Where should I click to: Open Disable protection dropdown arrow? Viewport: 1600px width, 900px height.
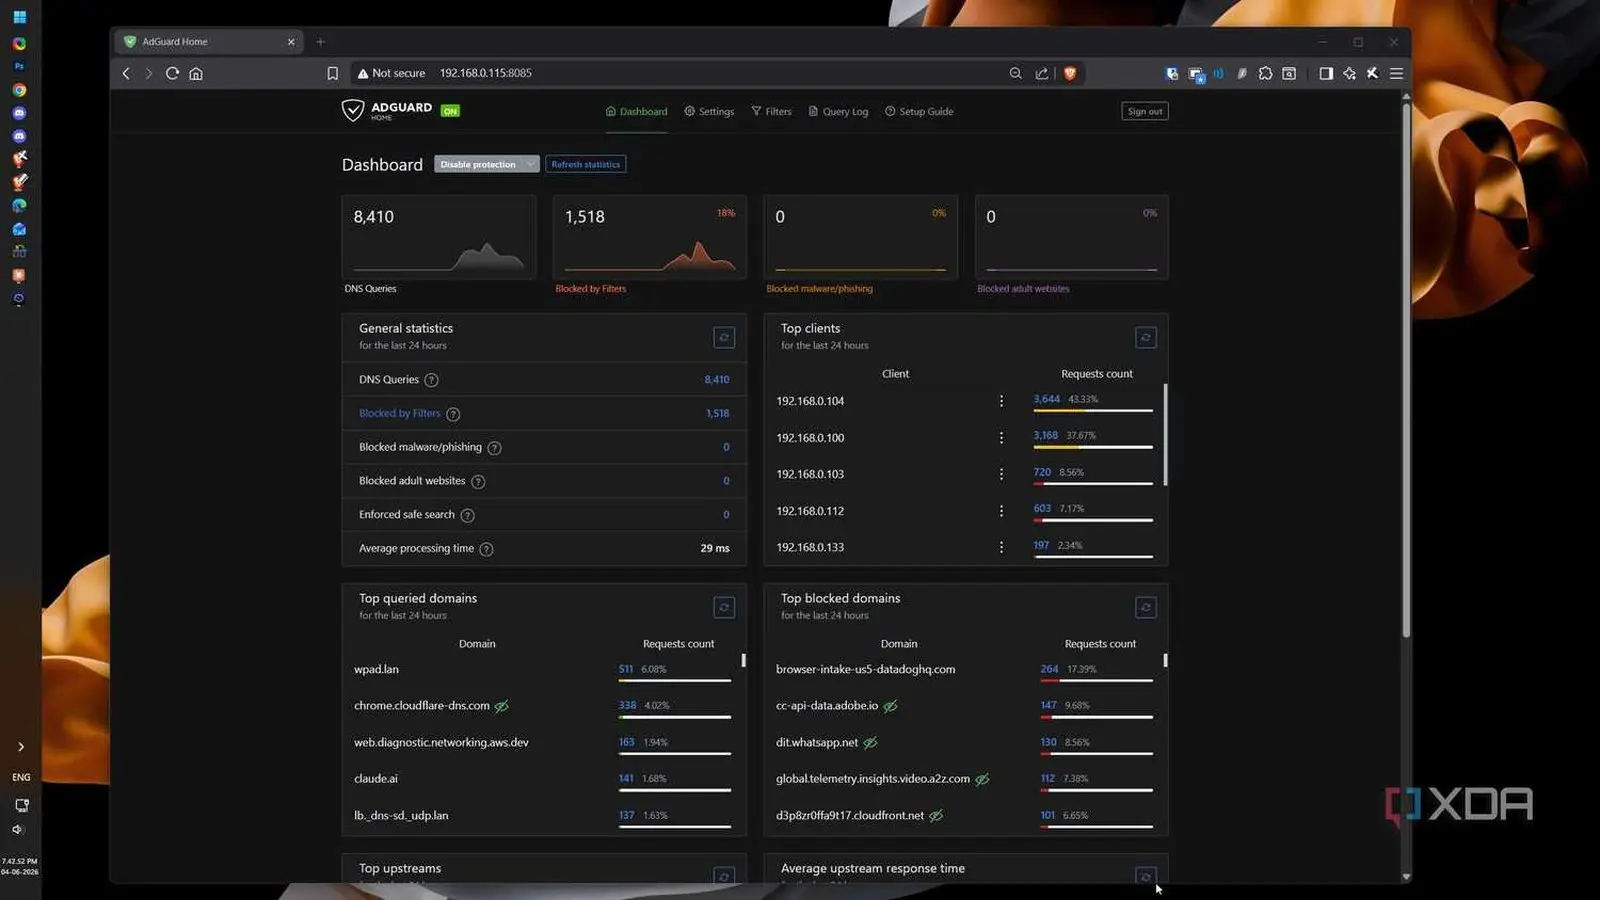point(530,164)
